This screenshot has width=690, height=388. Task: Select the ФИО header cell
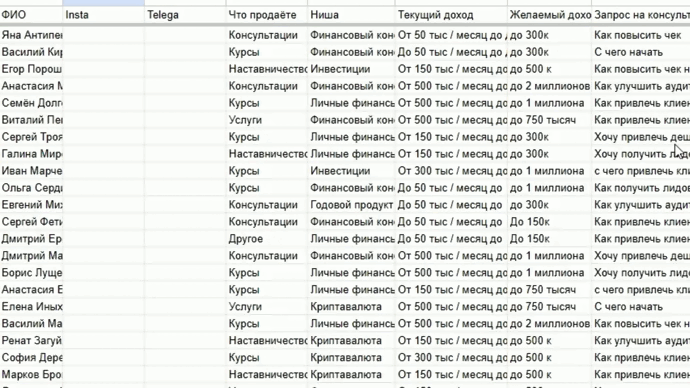point(31,15)
